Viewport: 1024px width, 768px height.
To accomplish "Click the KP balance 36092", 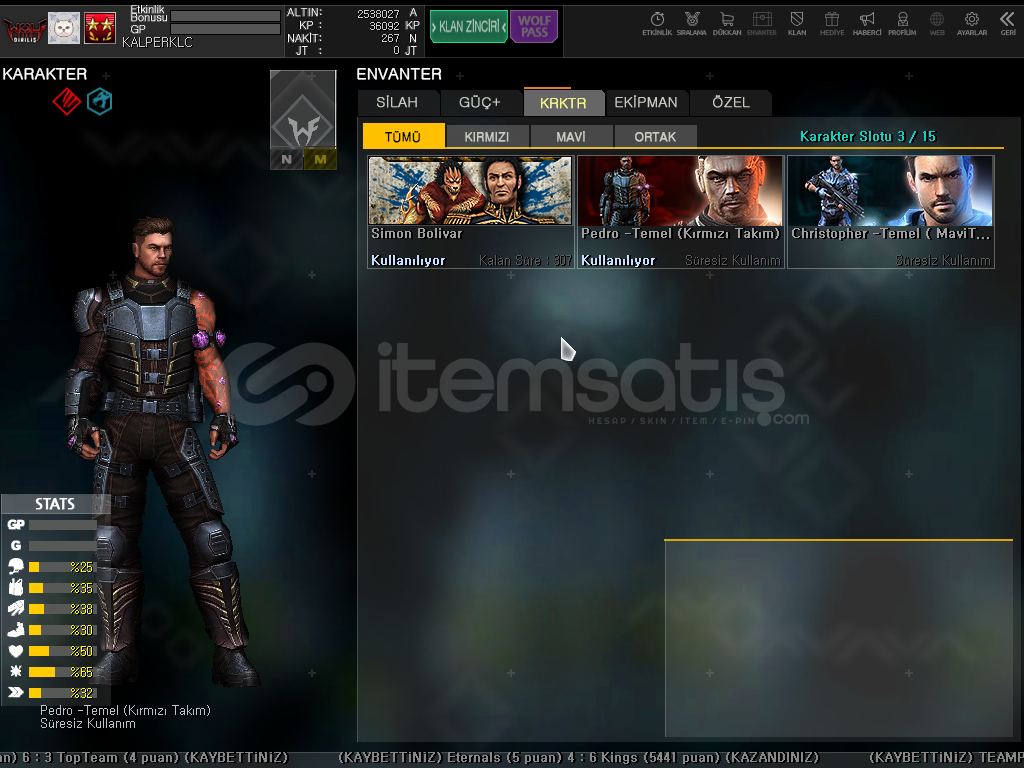I will (x=384, y=26).
